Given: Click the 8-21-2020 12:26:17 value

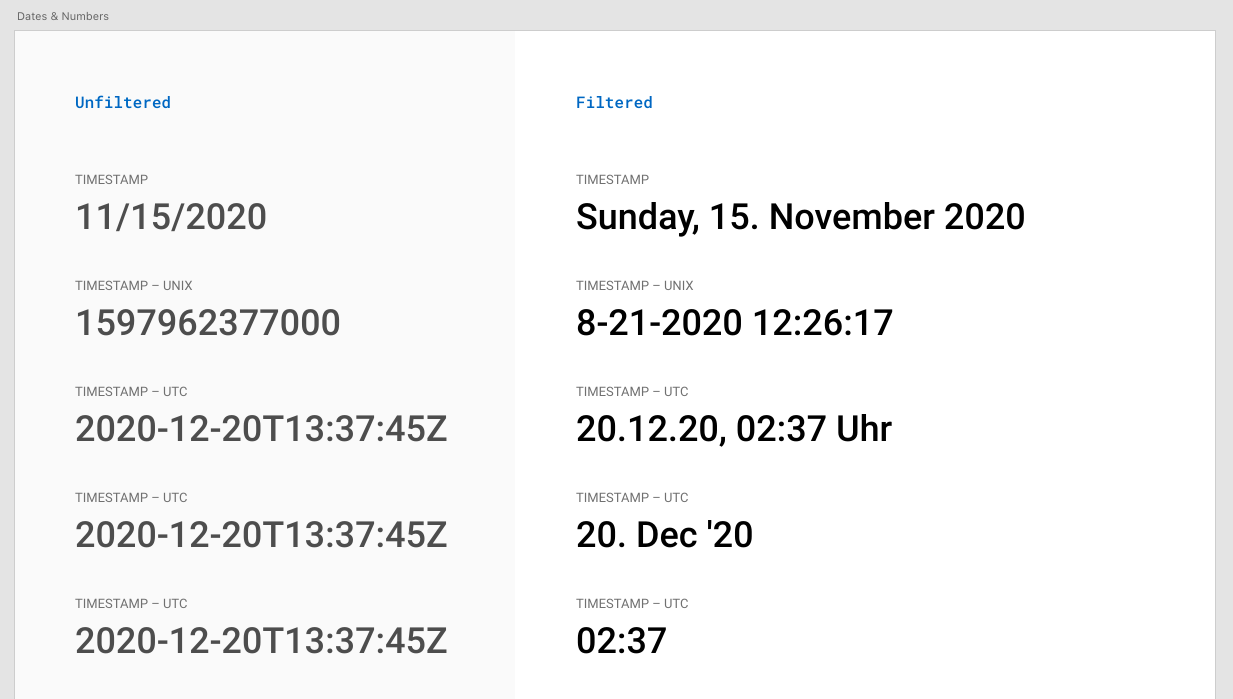Looking at the screenshot, I should point(734,323).
